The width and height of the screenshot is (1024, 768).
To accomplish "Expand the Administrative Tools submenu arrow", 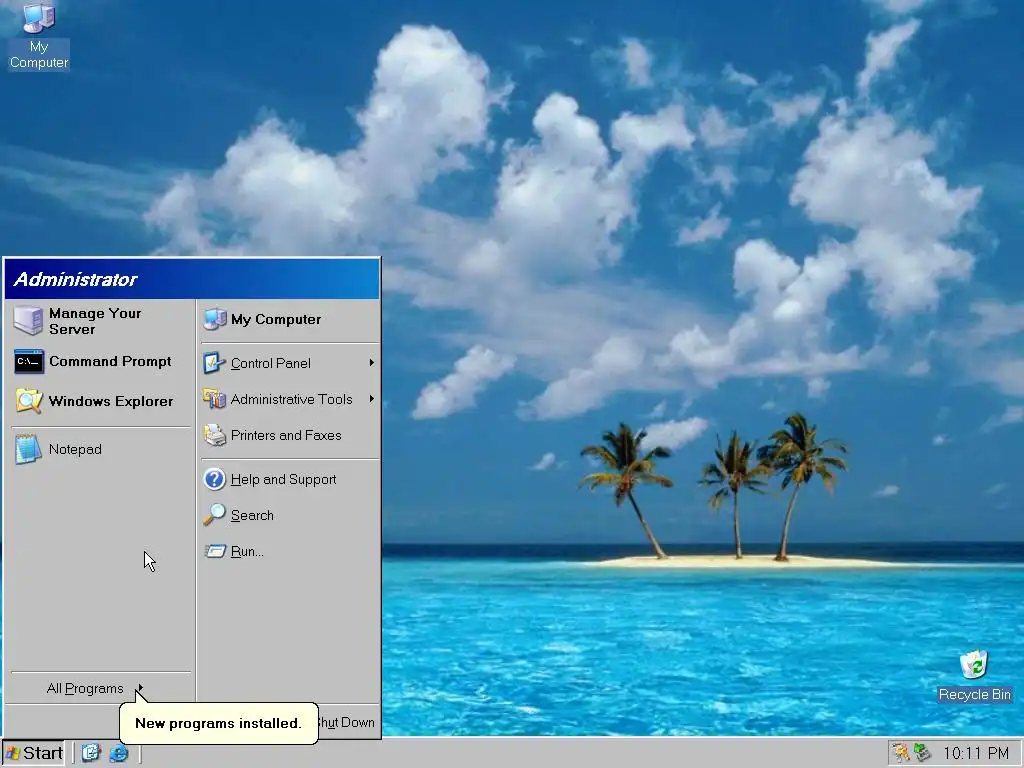I will (372, 398).
